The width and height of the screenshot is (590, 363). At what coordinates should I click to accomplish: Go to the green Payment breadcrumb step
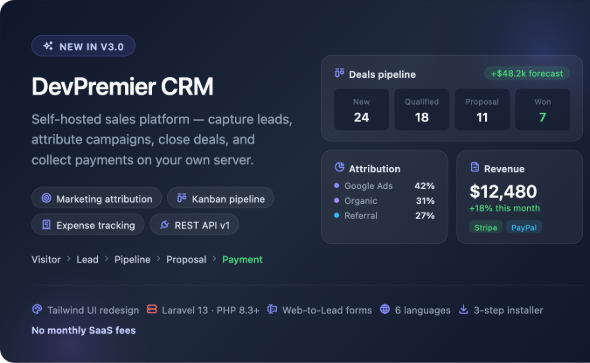point(242,260)
